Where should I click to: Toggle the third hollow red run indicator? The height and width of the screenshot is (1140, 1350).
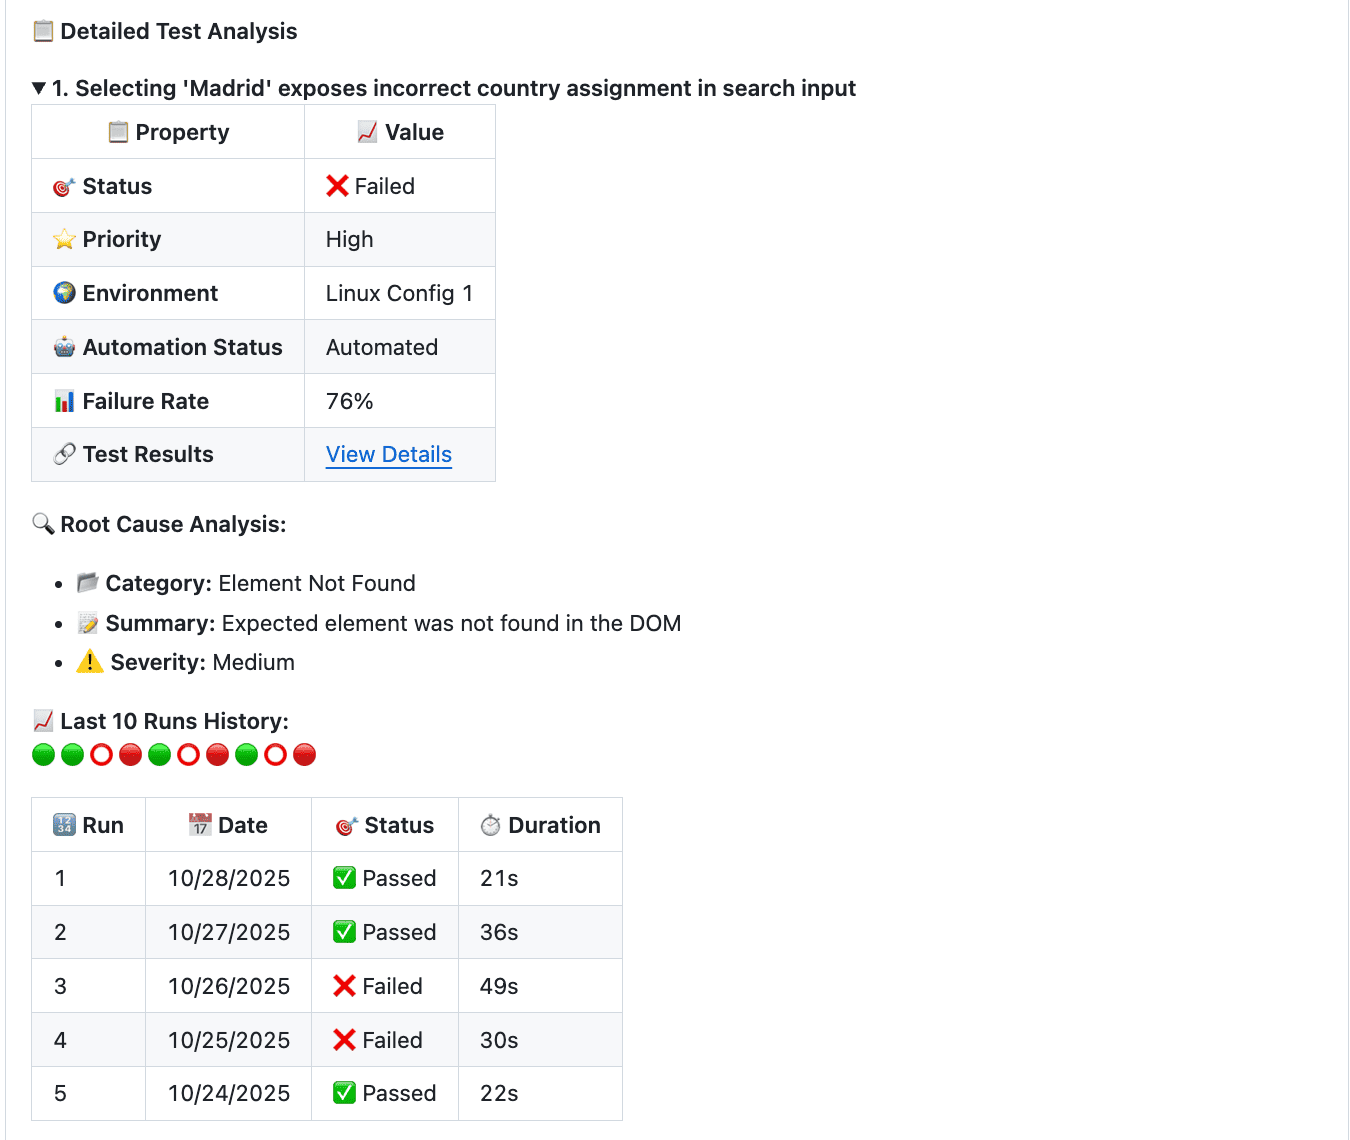pos(276,754)
